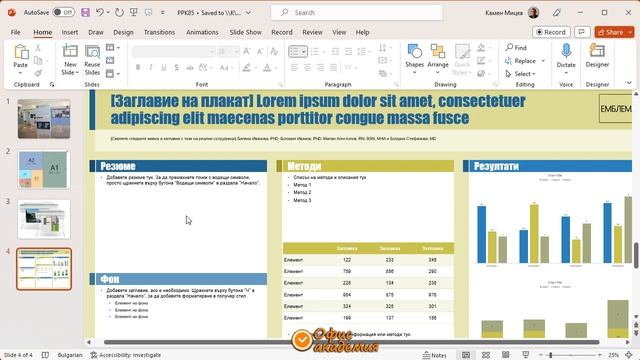Open the comments pane icon

click(x=582, y=32)
